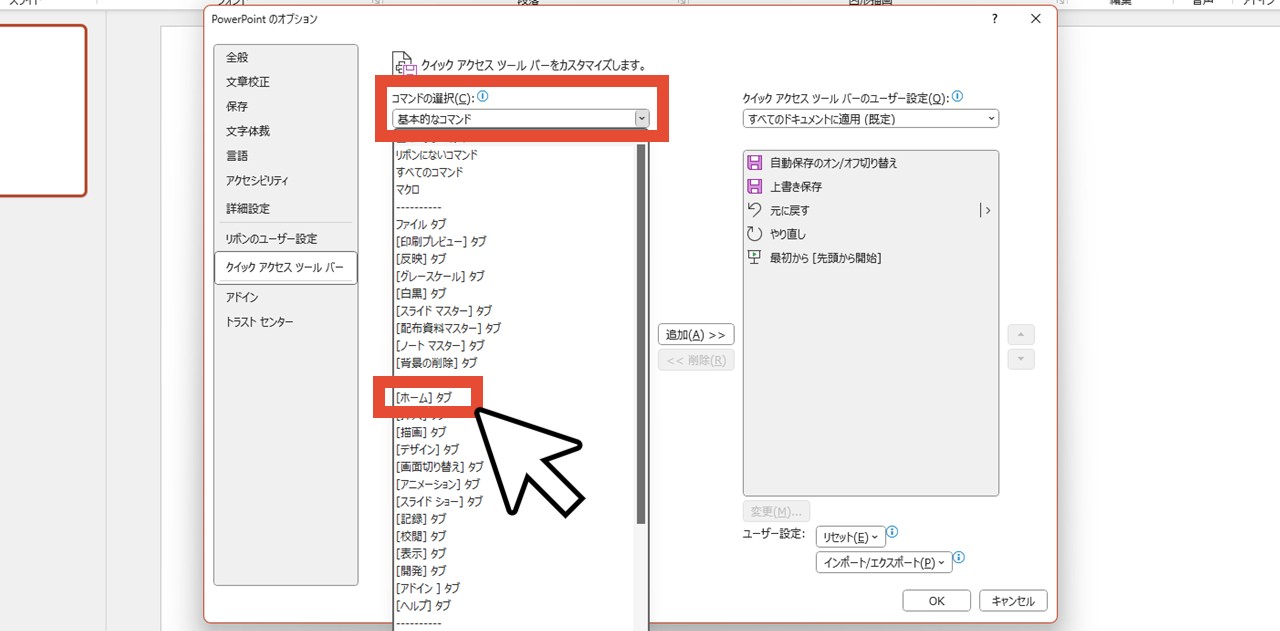Viewport: 1280px width, 631px height.
Task: Click the 元に戻す undo icon
Action: tap(755, 210)
